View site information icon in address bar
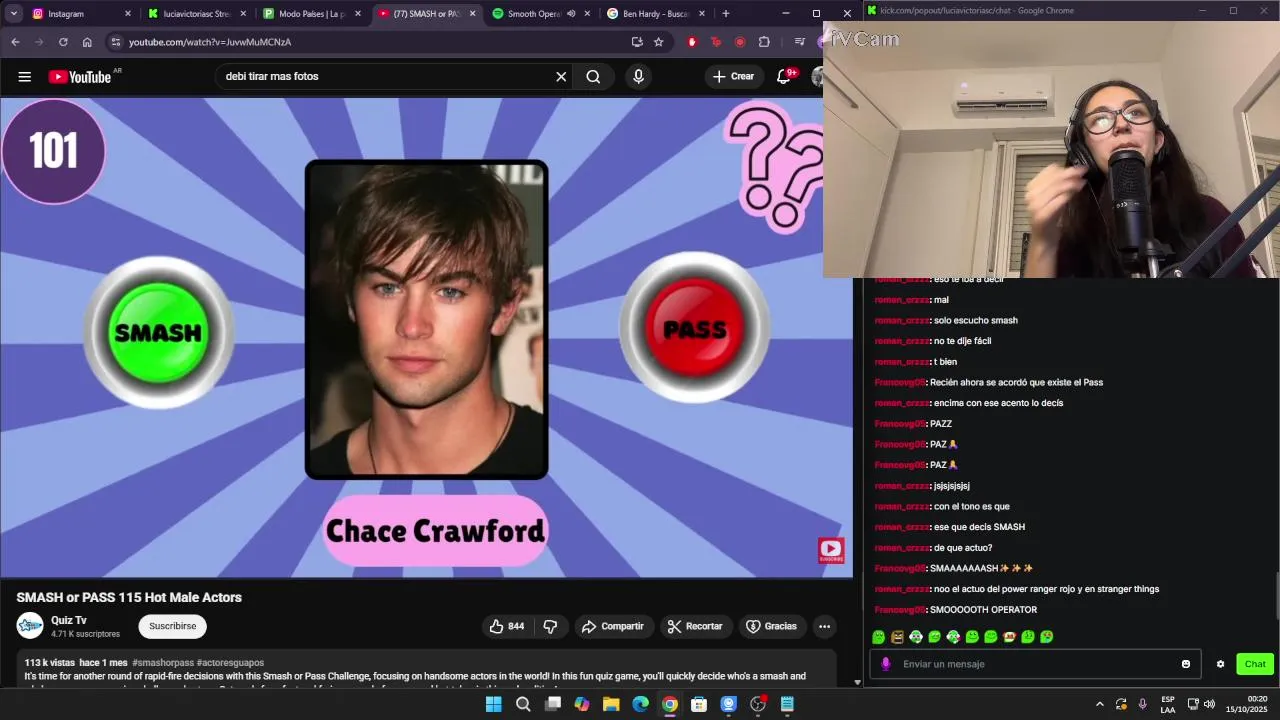Image resolution: width=1280 pixels, height=720 pixels. click(116, 42)
